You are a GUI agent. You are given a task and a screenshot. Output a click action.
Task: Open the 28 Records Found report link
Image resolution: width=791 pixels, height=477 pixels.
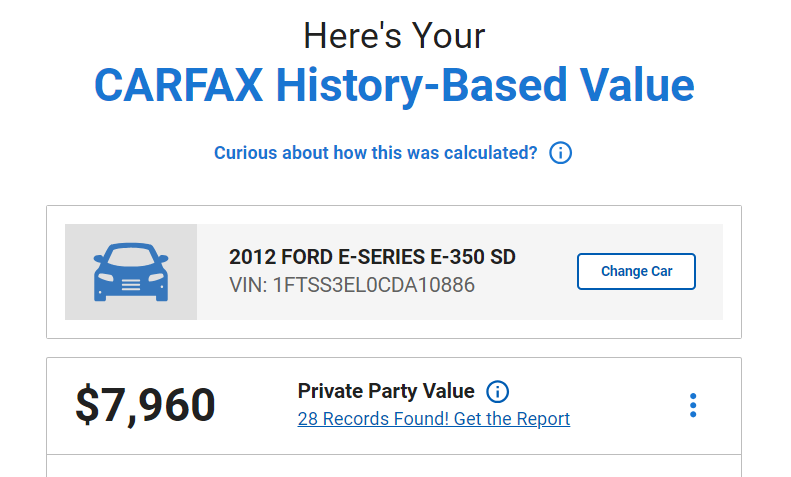coord(434,419)
